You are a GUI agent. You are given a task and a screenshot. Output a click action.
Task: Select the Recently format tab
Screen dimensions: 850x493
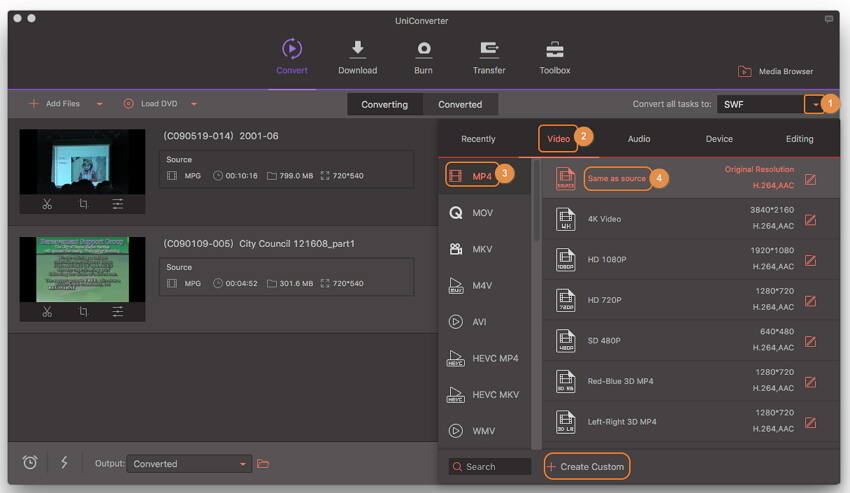[x=478, y=139]
